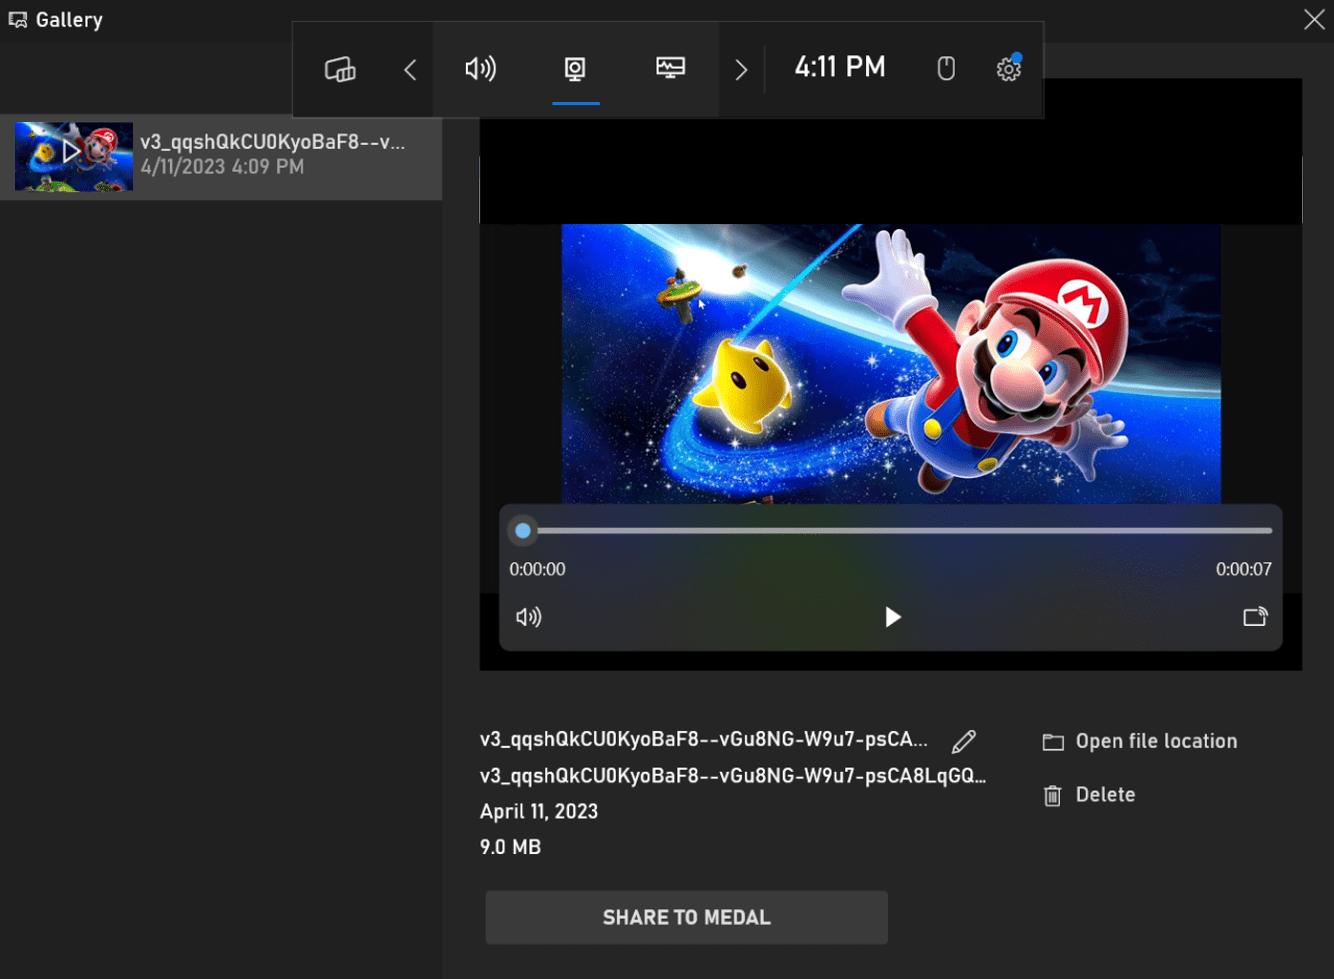Mute the clip's audio in the player

click(528, 617)
